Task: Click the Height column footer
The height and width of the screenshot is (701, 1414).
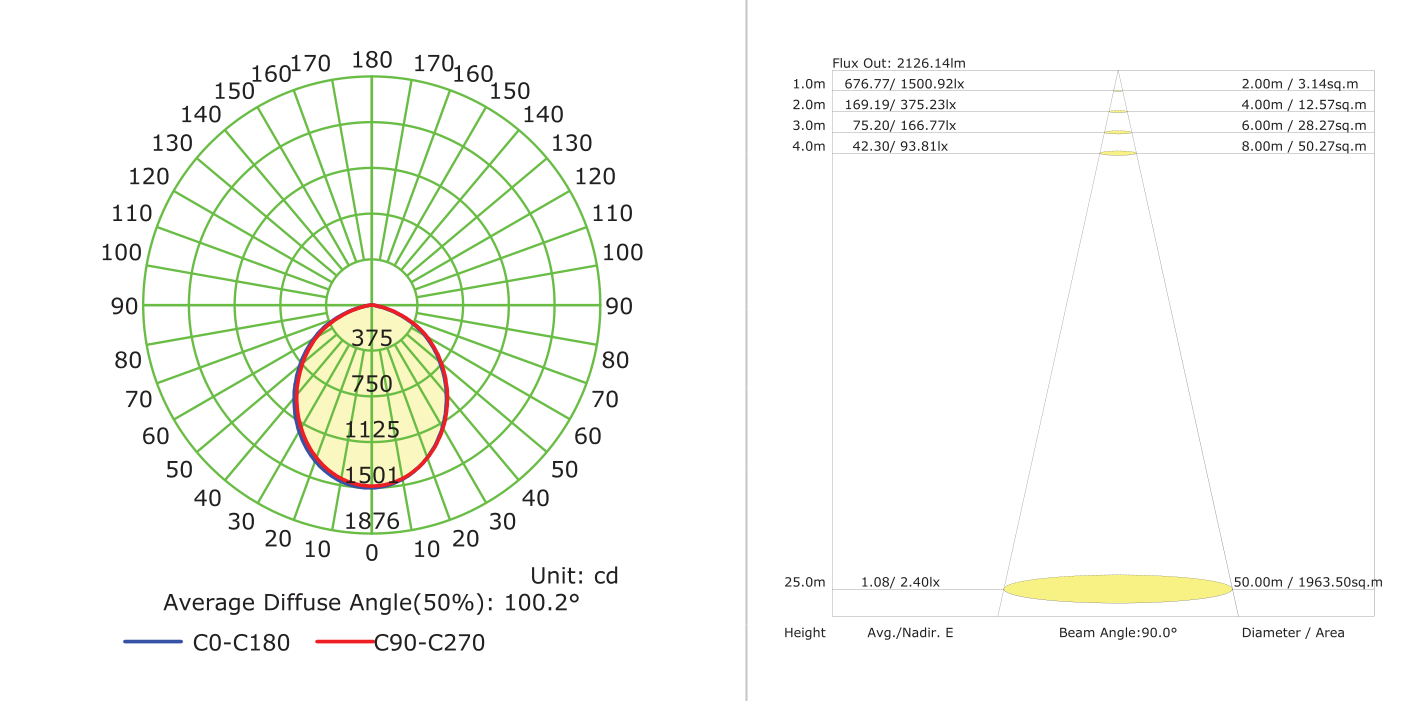Action: (805, 633)
